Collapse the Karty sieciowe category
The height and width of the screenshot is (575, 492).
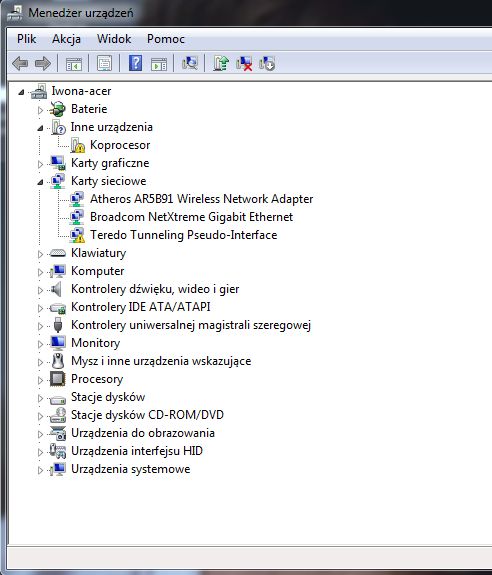(x=40, y=182)
